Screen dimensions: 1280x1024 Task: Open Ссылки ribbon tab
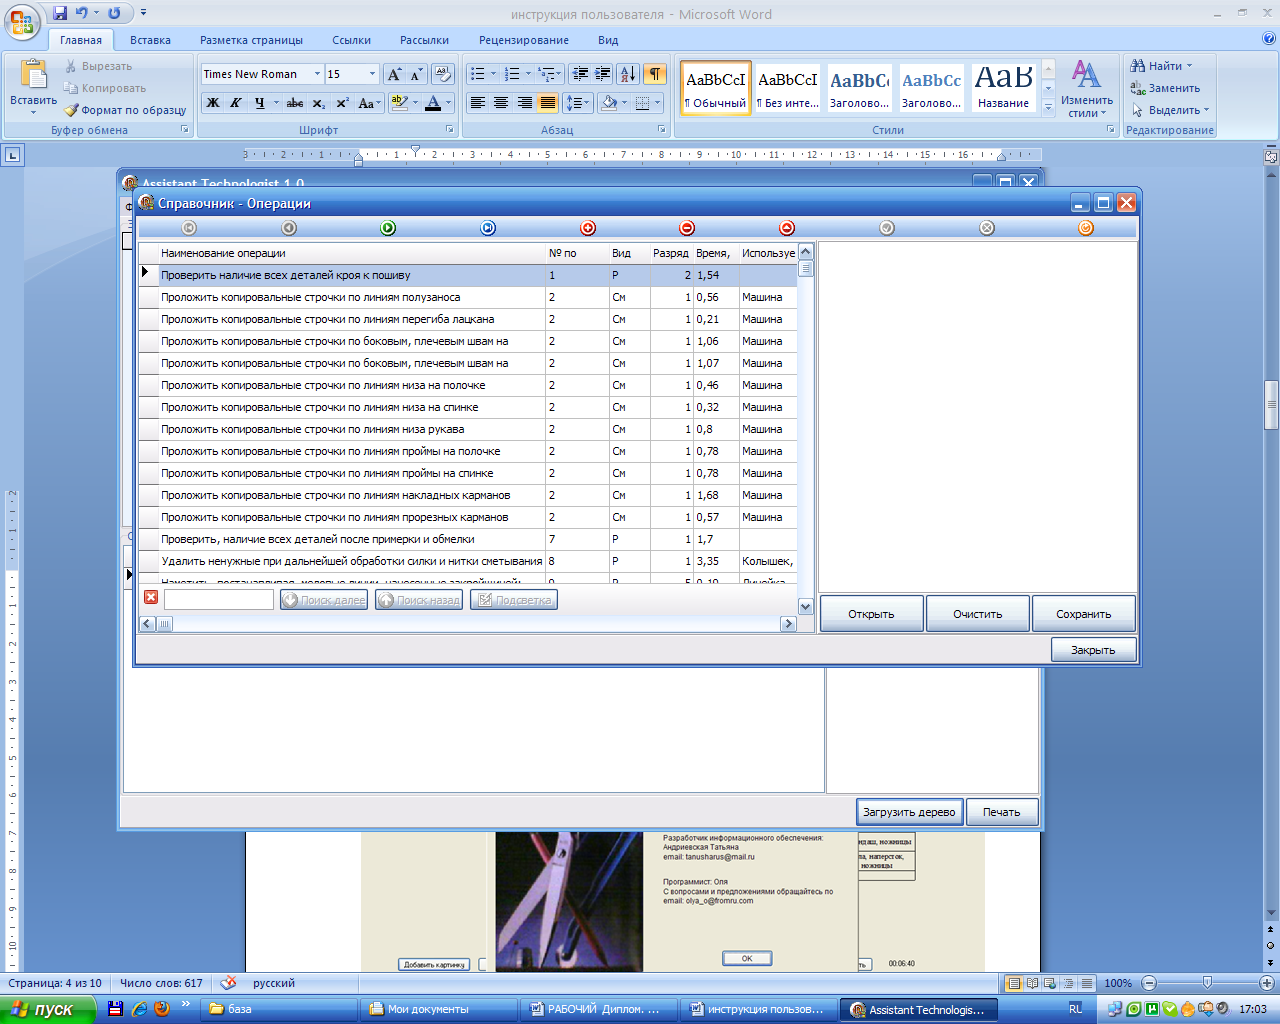[x=351, y=40]
